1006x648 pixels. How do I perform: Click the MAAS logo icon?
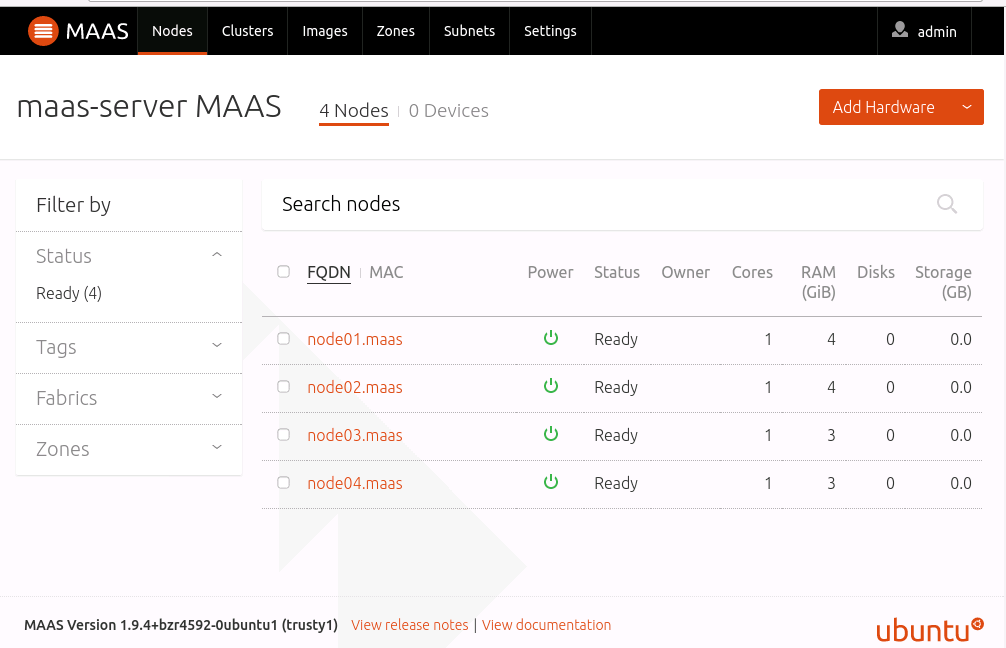tap(43, 31)
